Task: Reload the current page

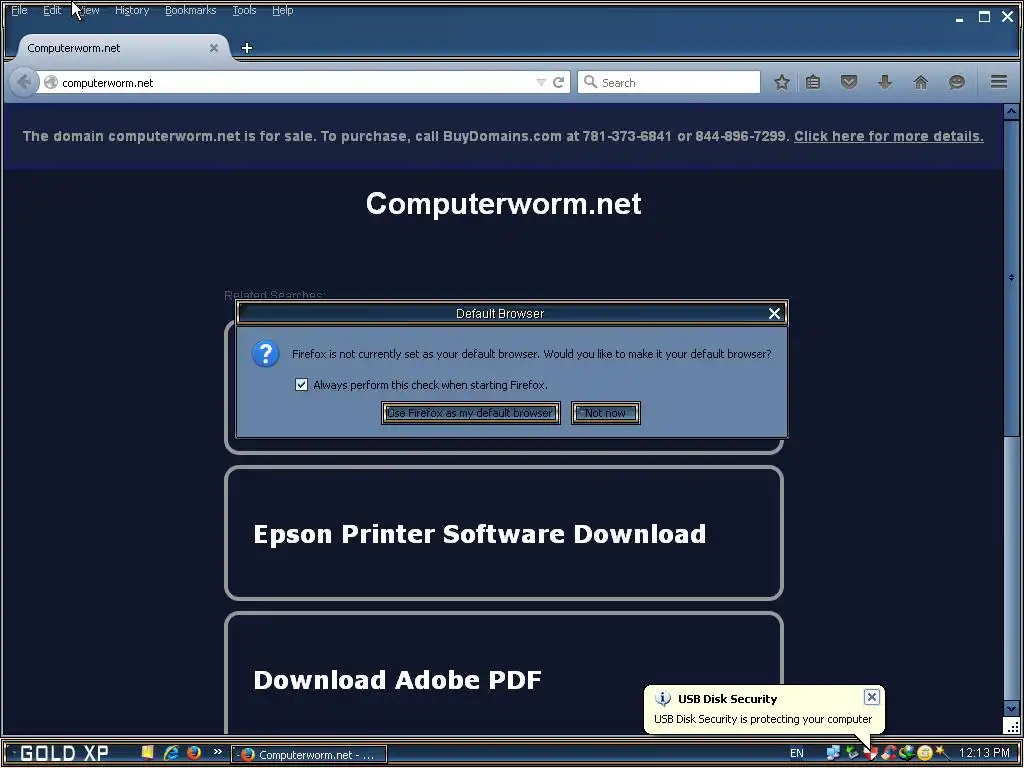Action: pos(558,82)
